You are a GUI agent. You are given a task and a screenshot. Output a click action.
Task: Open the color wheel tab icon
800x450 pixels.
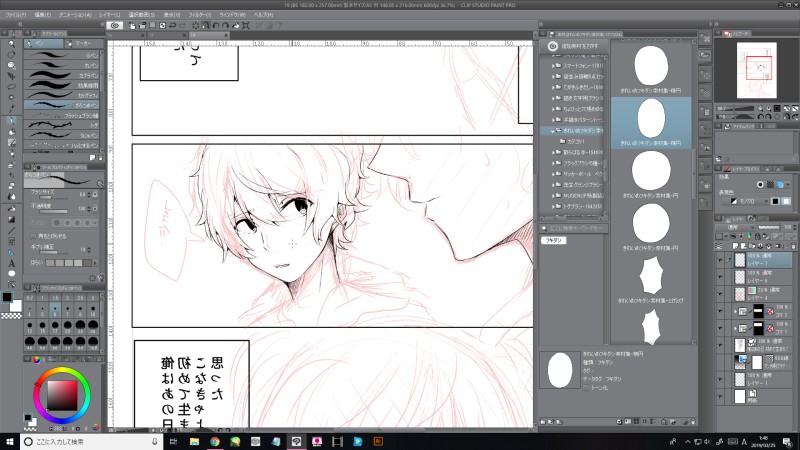[x=36, y=359]
